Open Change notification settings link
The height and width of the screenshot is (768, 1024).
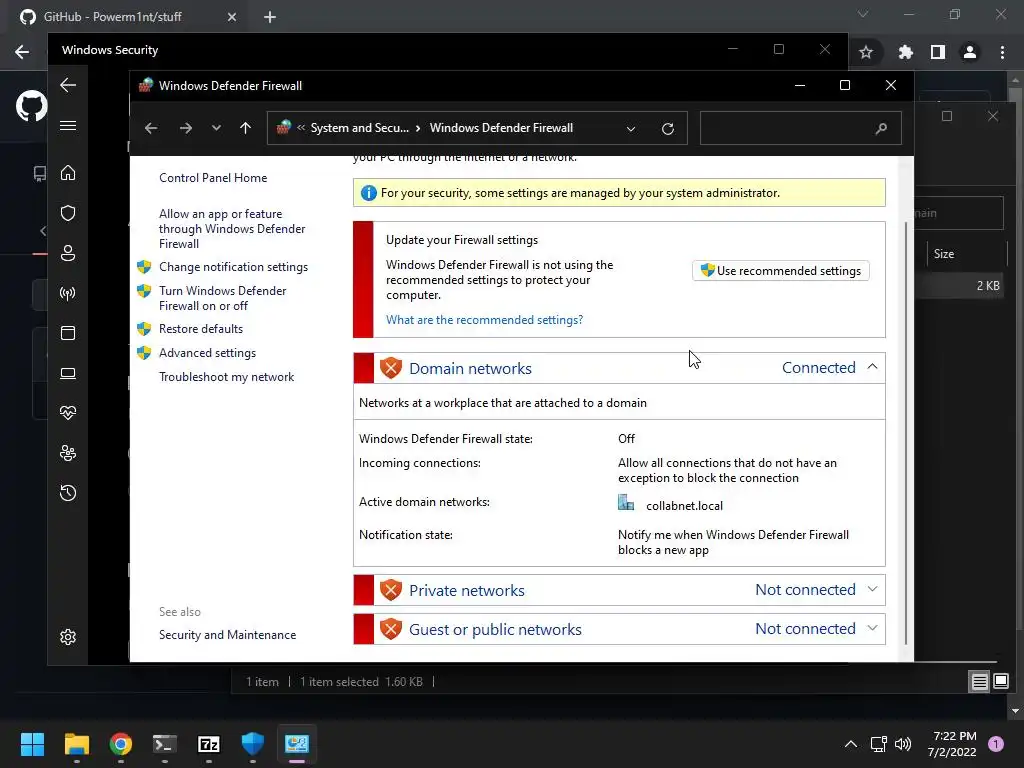(233, 267)
